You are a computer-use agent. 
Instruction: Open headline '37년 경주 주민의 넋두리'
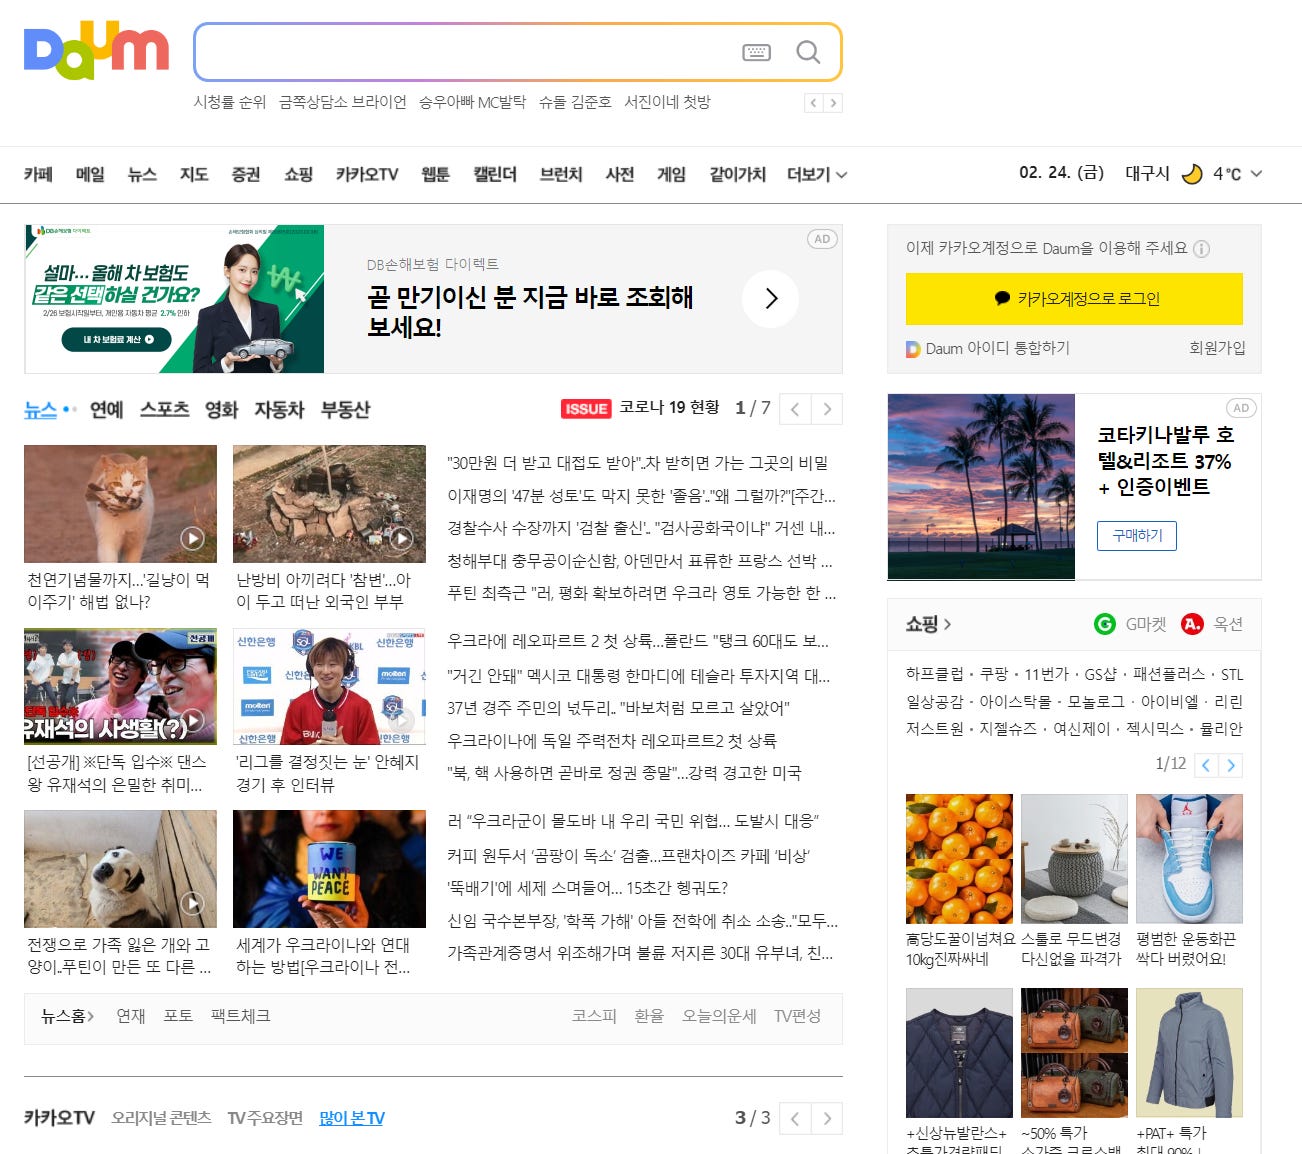[x=618, y=708]
